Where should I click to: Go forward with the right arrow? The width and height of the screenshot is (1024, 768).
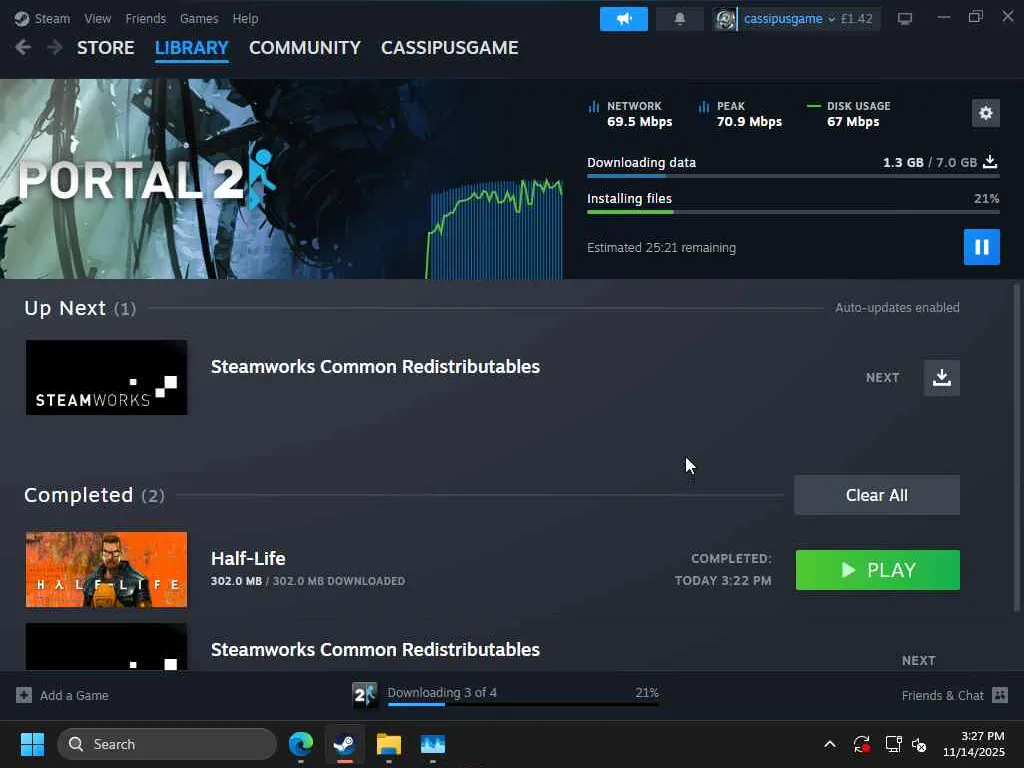[55, 47]
